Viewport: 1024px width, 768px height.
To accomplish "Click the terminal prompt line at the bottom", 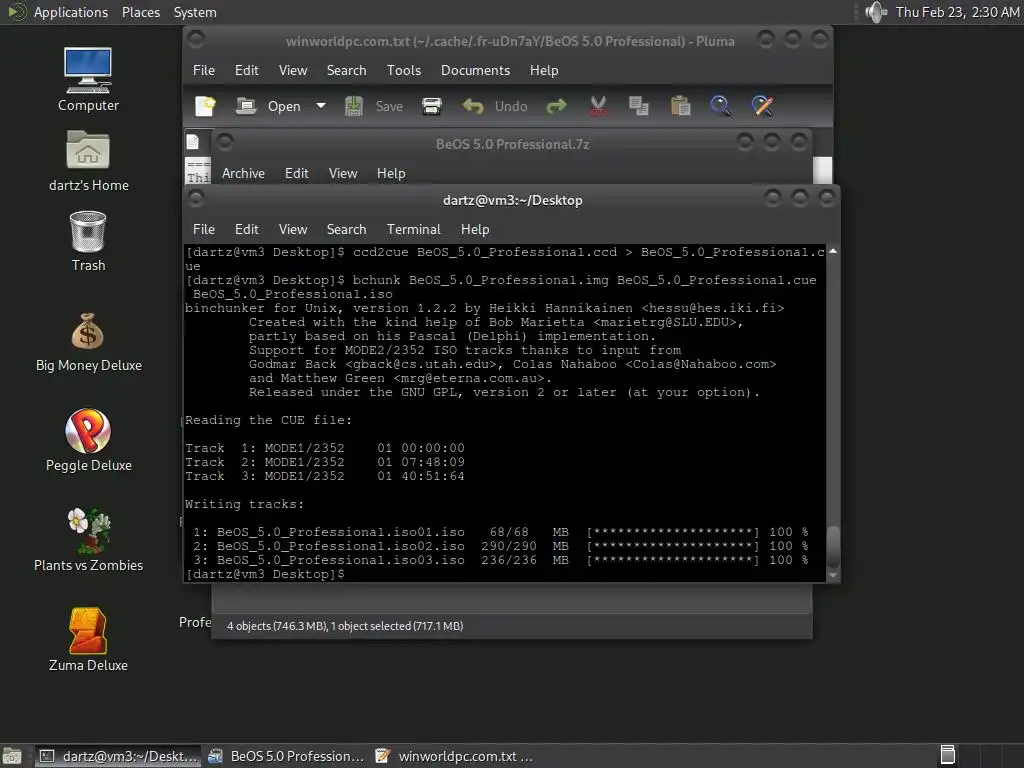I will click(265, 575).
